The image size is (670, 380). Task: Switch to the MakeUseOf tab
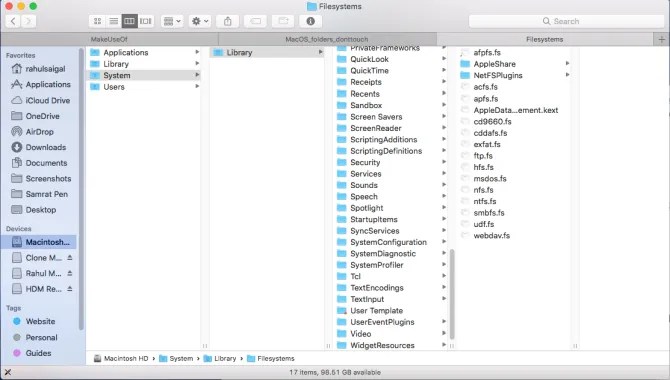pyautogui.click(x=109, y=39)
